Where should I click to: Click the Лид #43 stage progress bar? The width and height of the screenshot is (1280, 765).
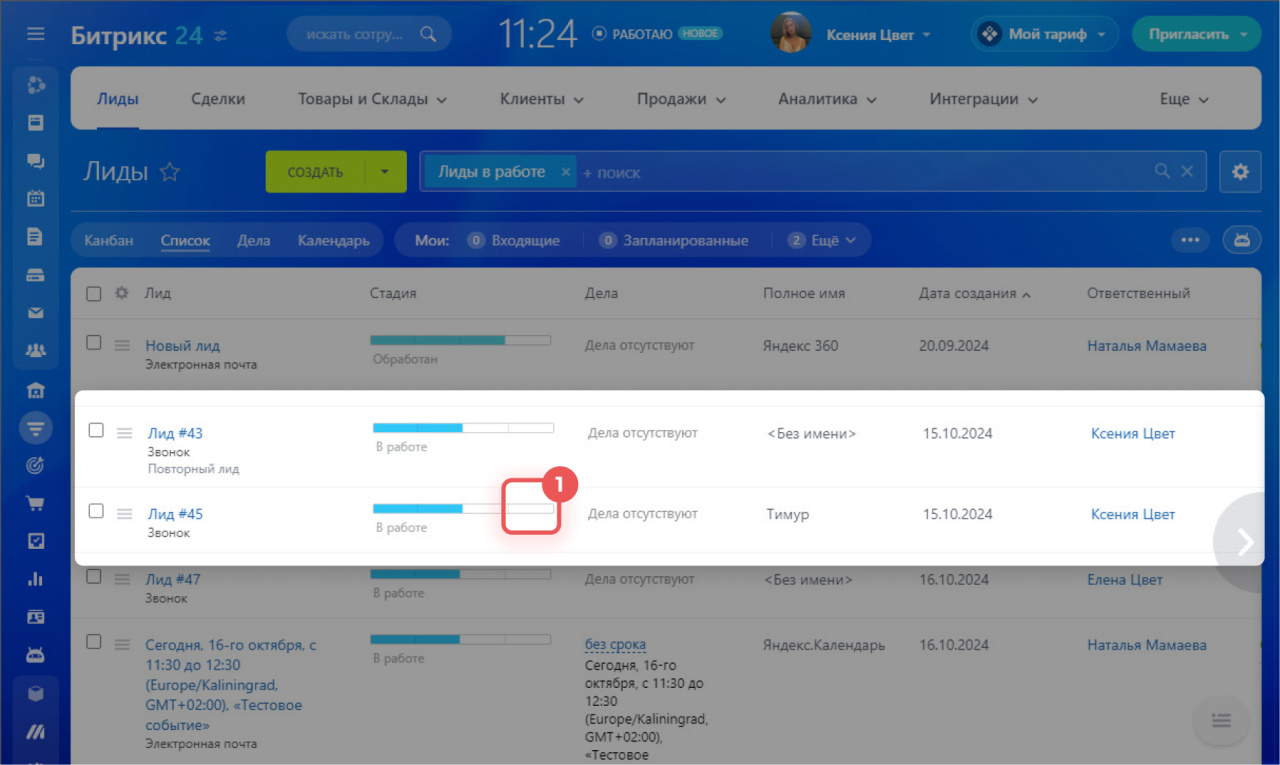coord(463,428)
